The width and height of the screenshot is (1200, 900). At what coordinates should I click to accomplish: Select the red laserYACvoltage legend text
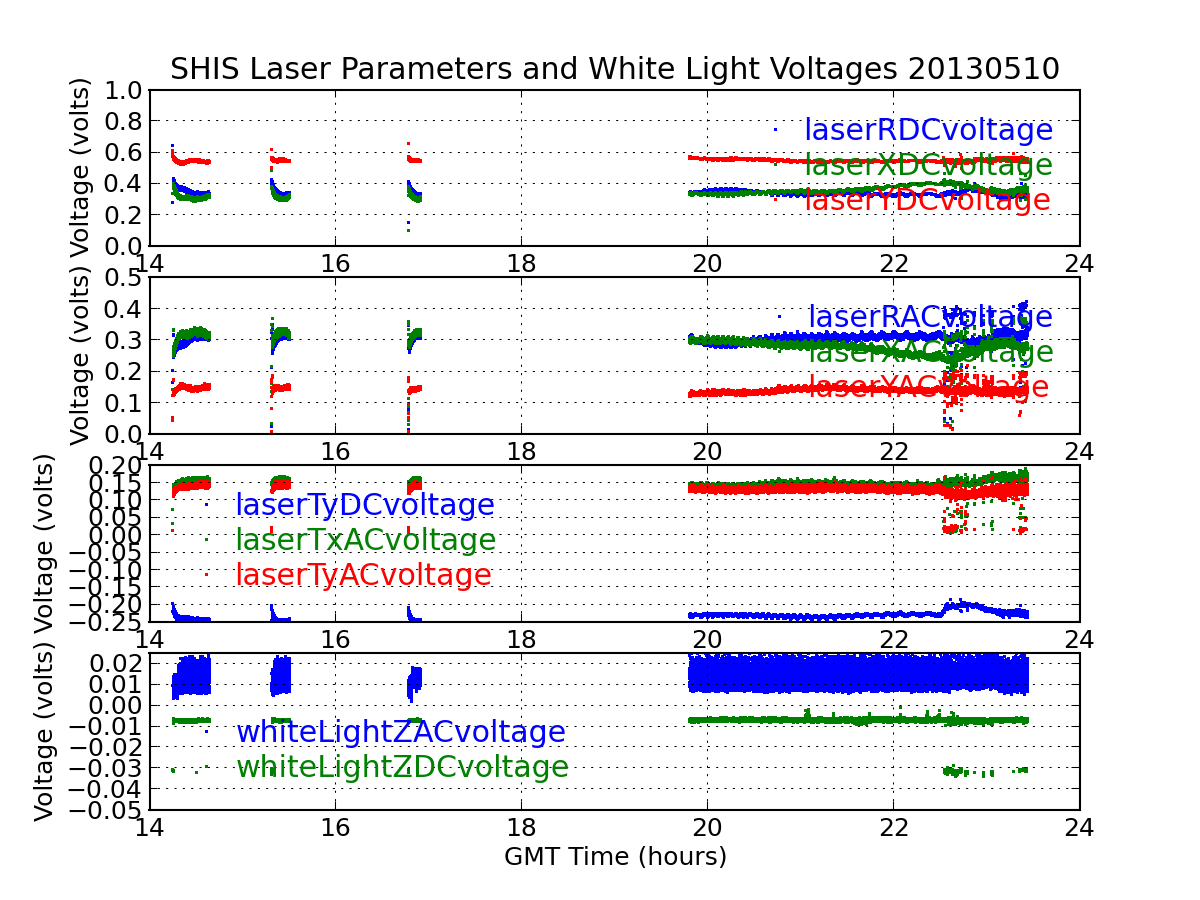[928, 387]
